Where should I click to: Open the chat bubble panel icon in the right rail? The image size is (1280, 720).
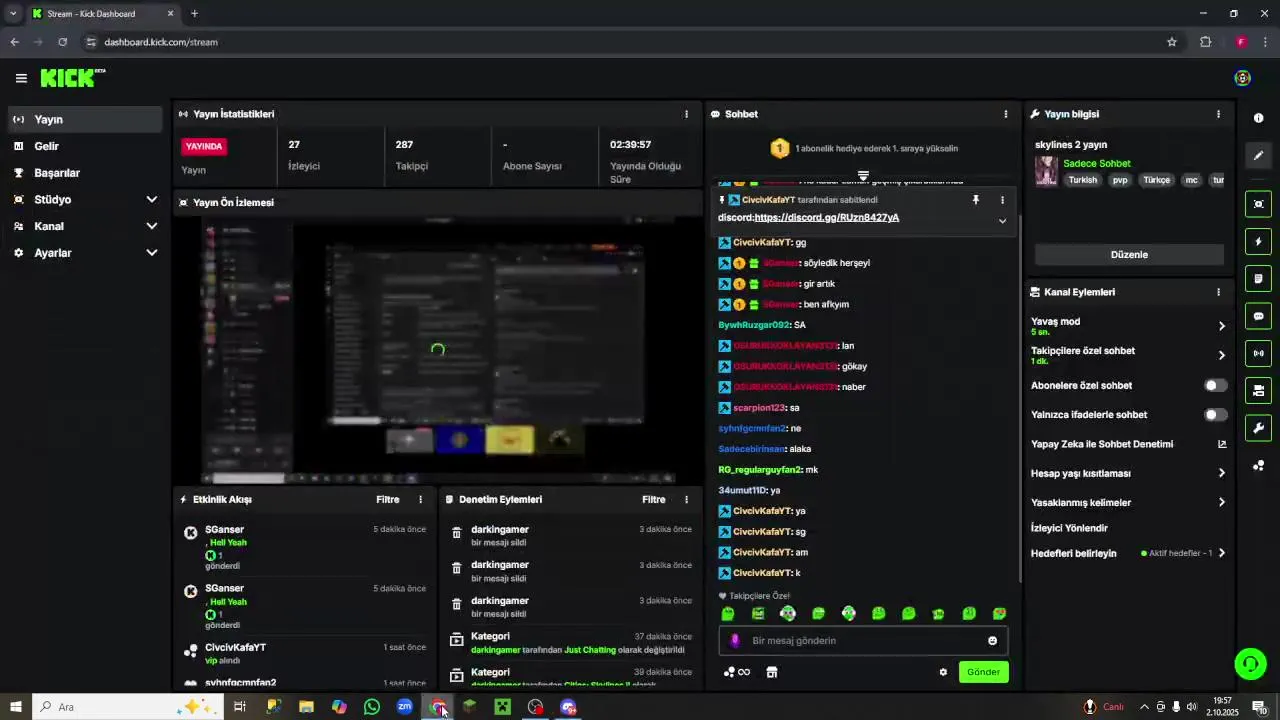(x=1258, y=316)
